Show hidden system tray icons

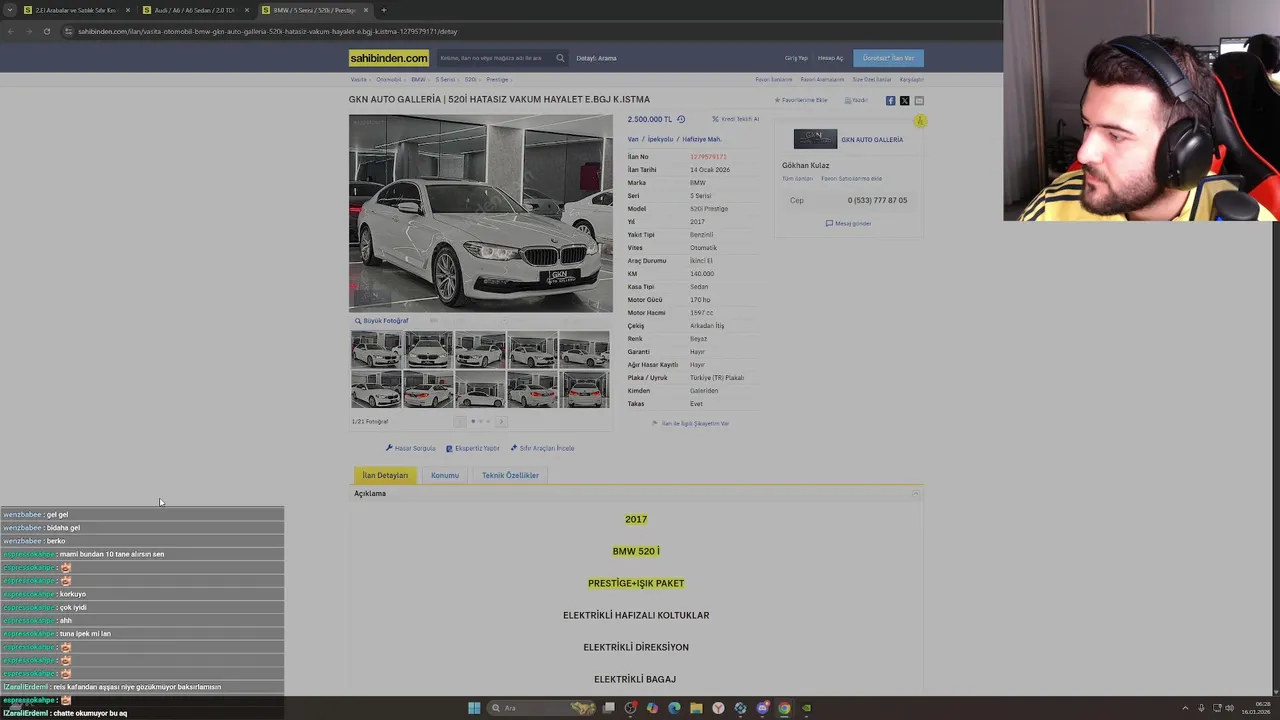(x=1185, y=708)
